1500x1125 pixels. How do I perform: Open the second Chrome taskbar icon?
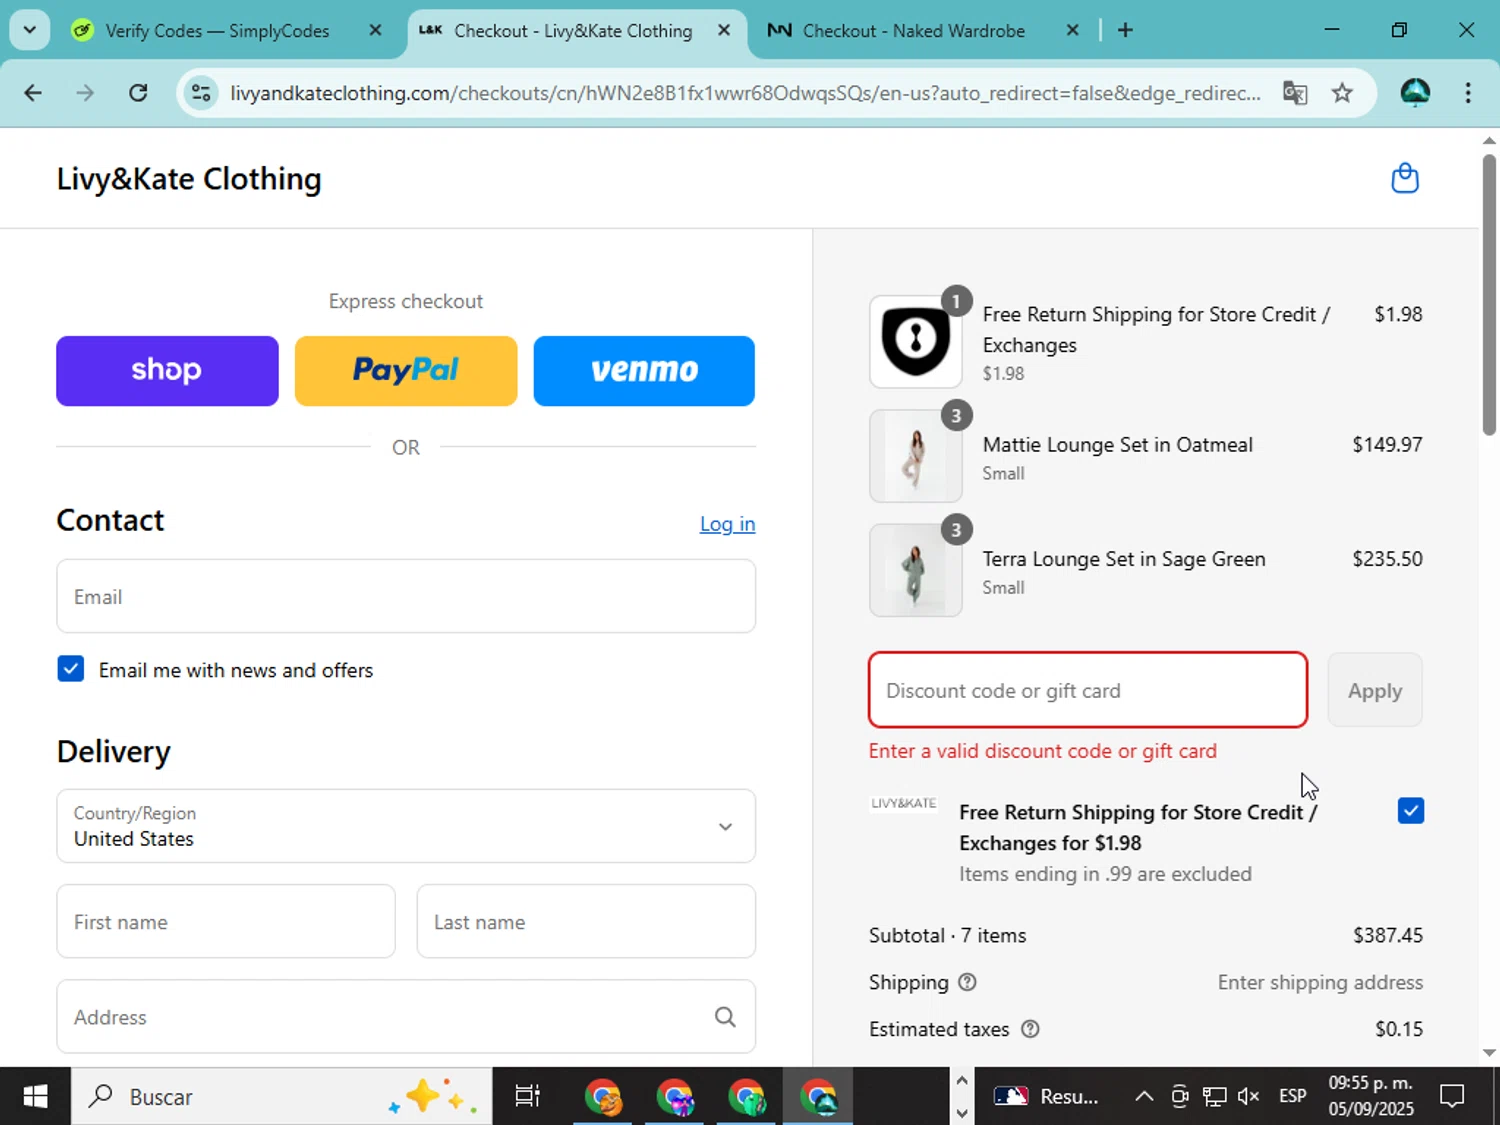(675, 1097)
